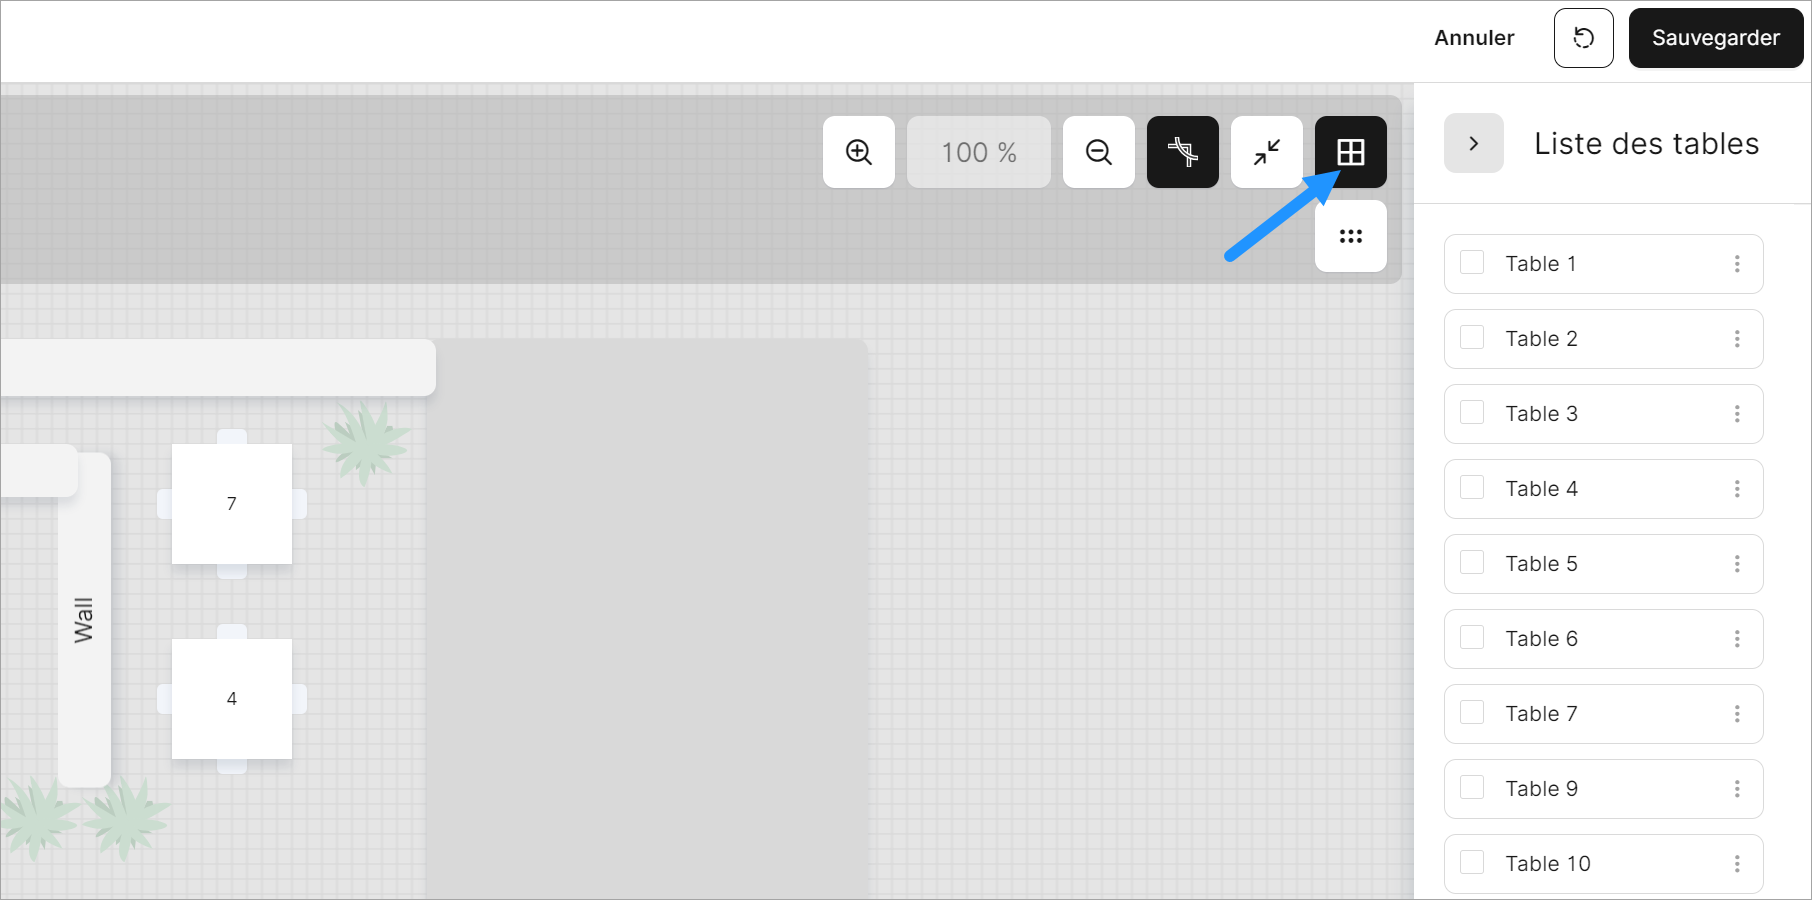The height and width of the screenshot is (900, 1812).
Task: Select Table 3 in the list
Action: pyautogui.click(x=1604, y=414)
